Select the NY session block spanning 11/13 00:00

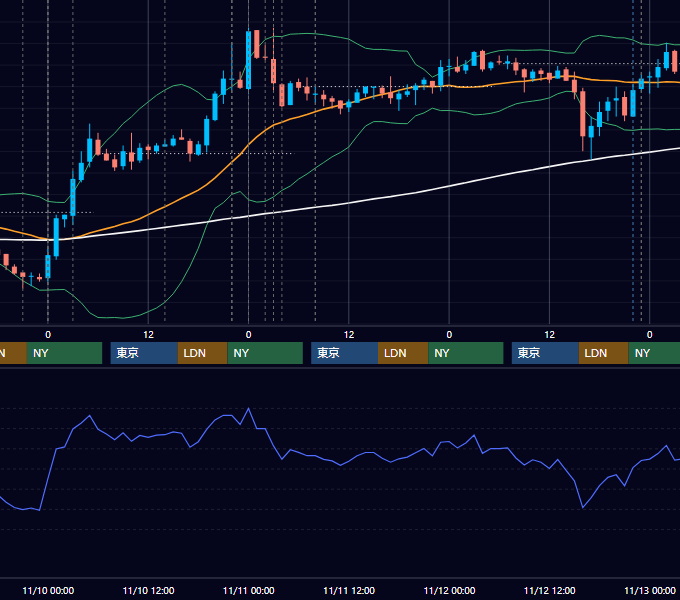click(x=654, y=353)
